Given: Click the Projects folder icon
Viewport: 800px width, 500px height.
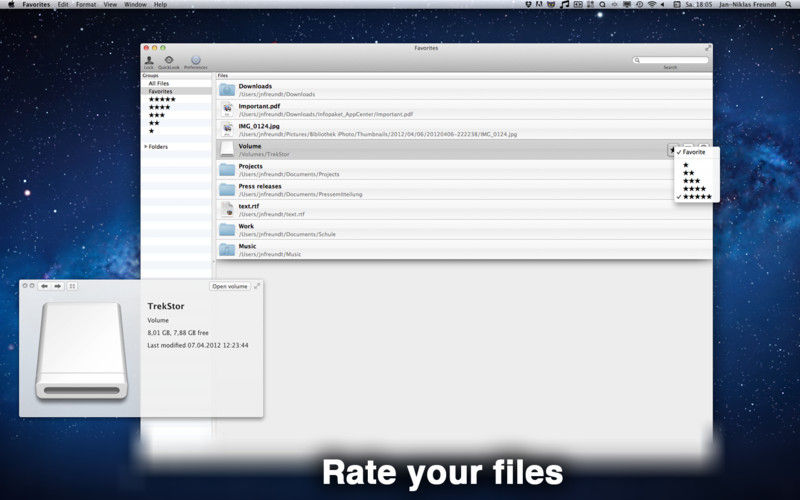Looking at the screenshot, I should [227, 169].
